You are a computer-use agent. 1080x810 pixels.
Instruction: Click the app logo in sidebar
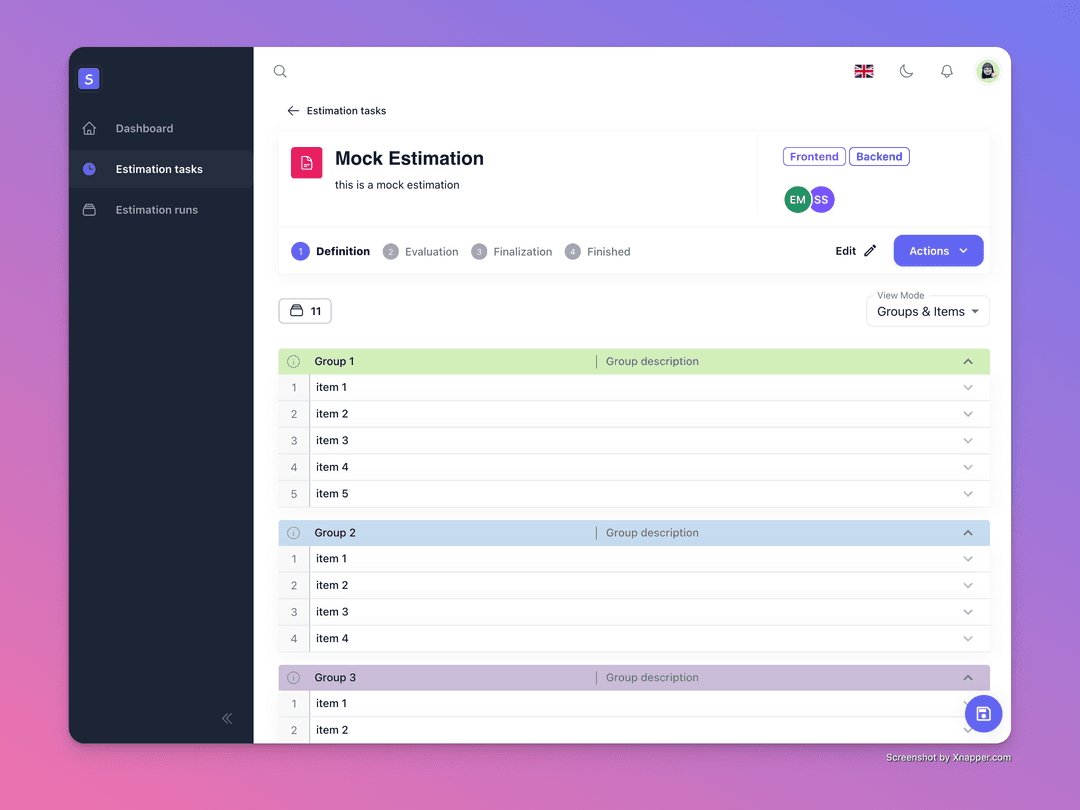coord(89,79)
